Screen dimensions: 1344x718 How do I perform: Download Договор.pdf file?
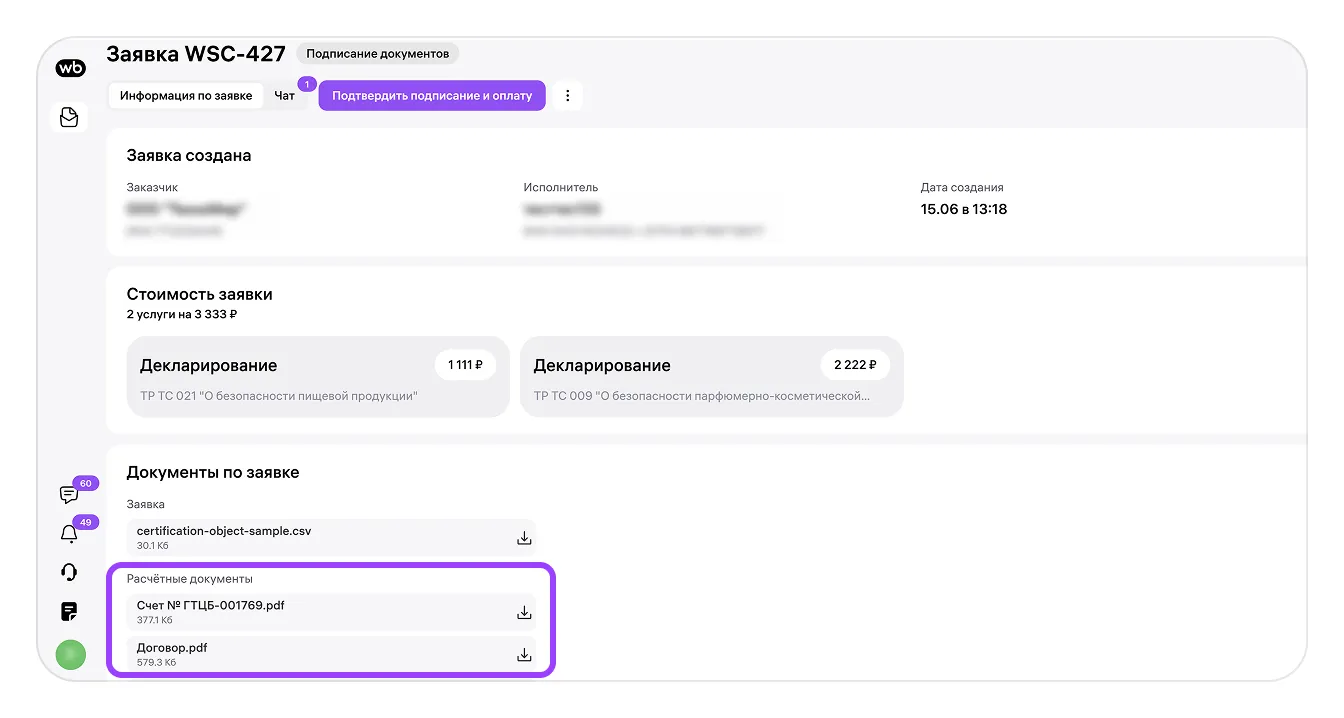tap(524, 655)
